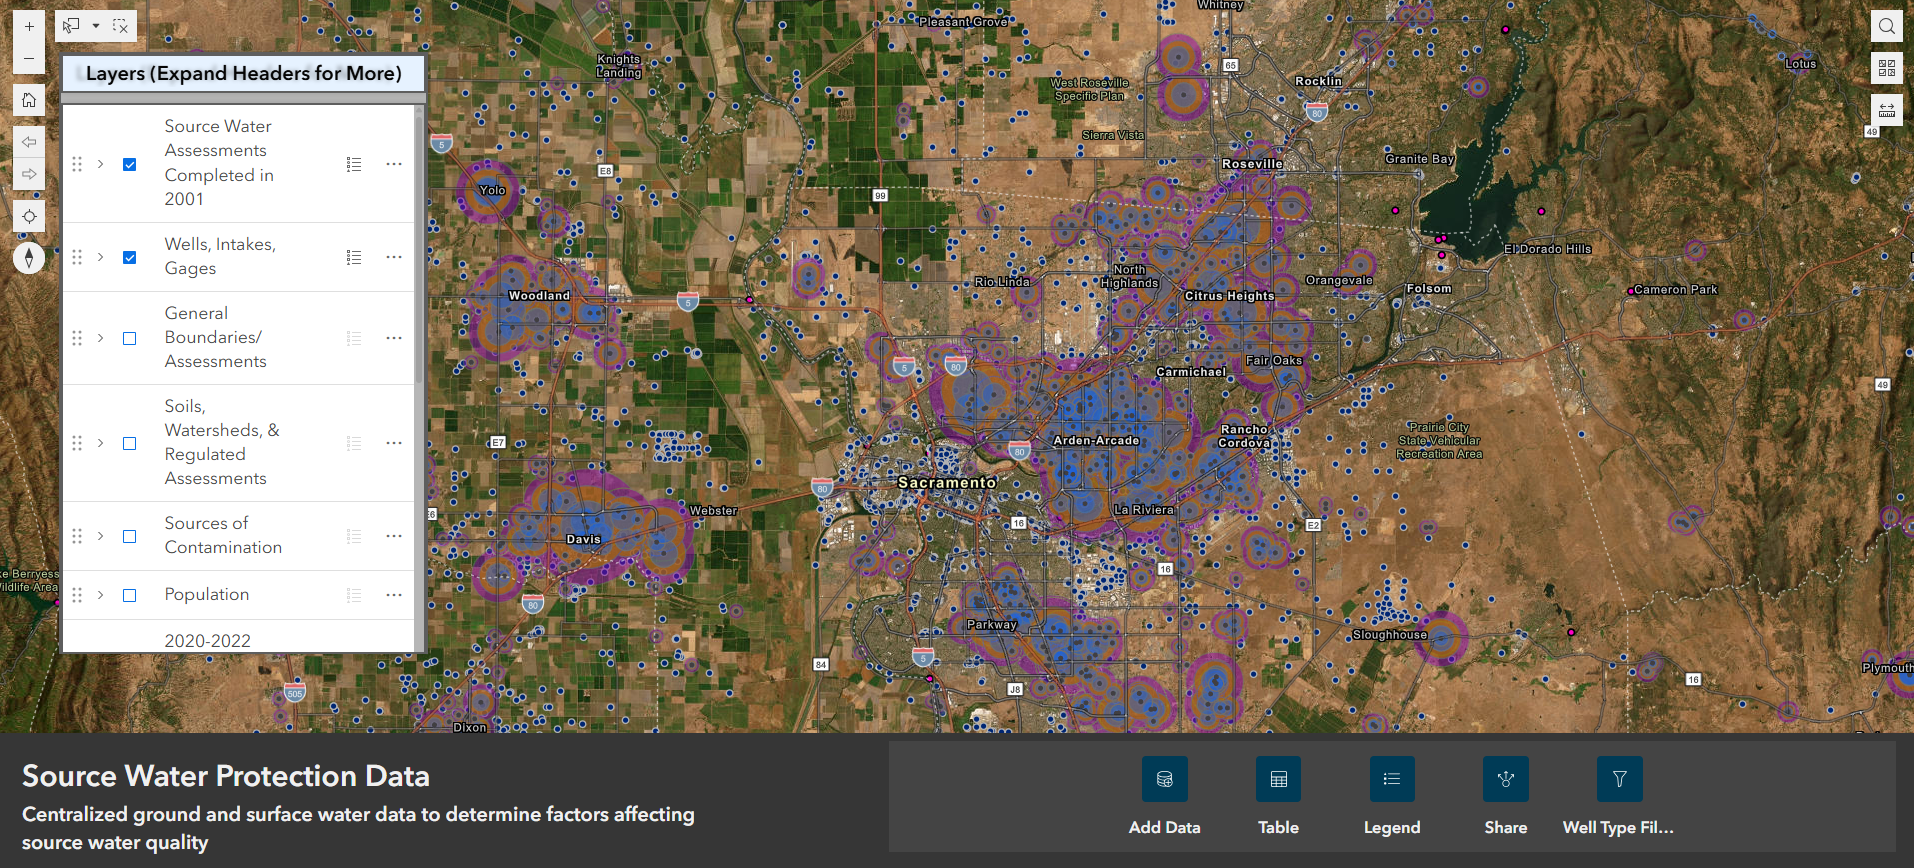Expand the Population layer group
This screenshot has width=1914, height=868.
tap(101, 595)
